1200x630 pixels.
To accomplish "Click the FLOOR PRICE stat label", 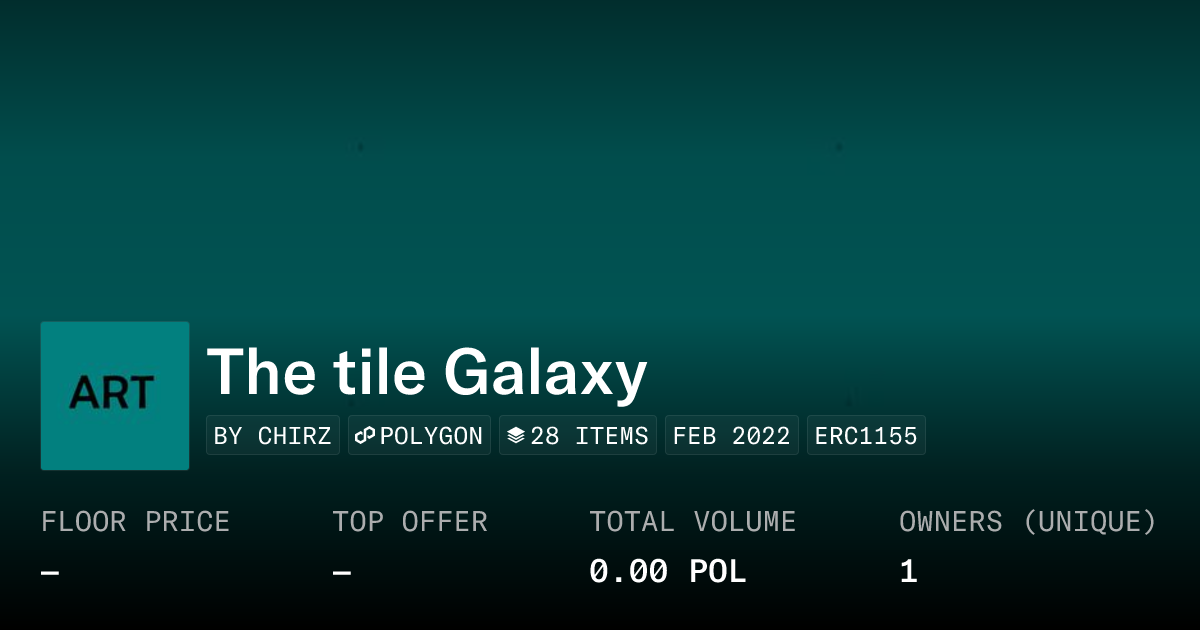I will coord(135,522).
